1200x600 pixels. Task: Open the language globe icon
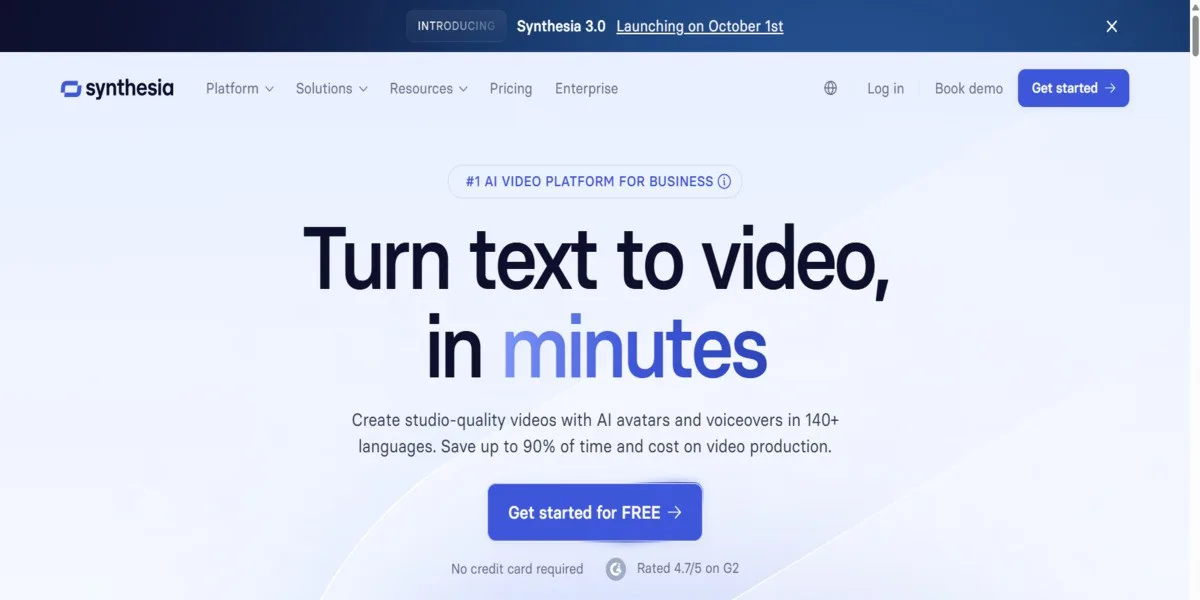830,88
